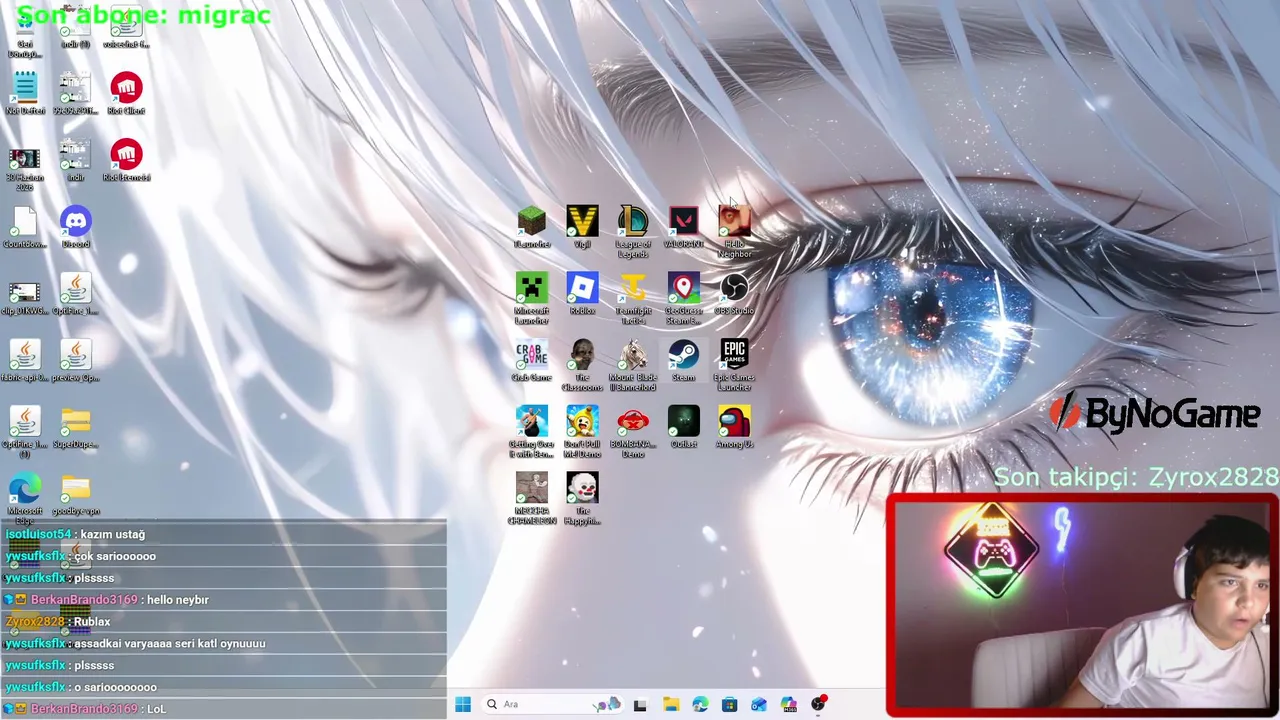Launch Steam from the desktop
This screenshot has width=1280, height=720.
point(684,355)
